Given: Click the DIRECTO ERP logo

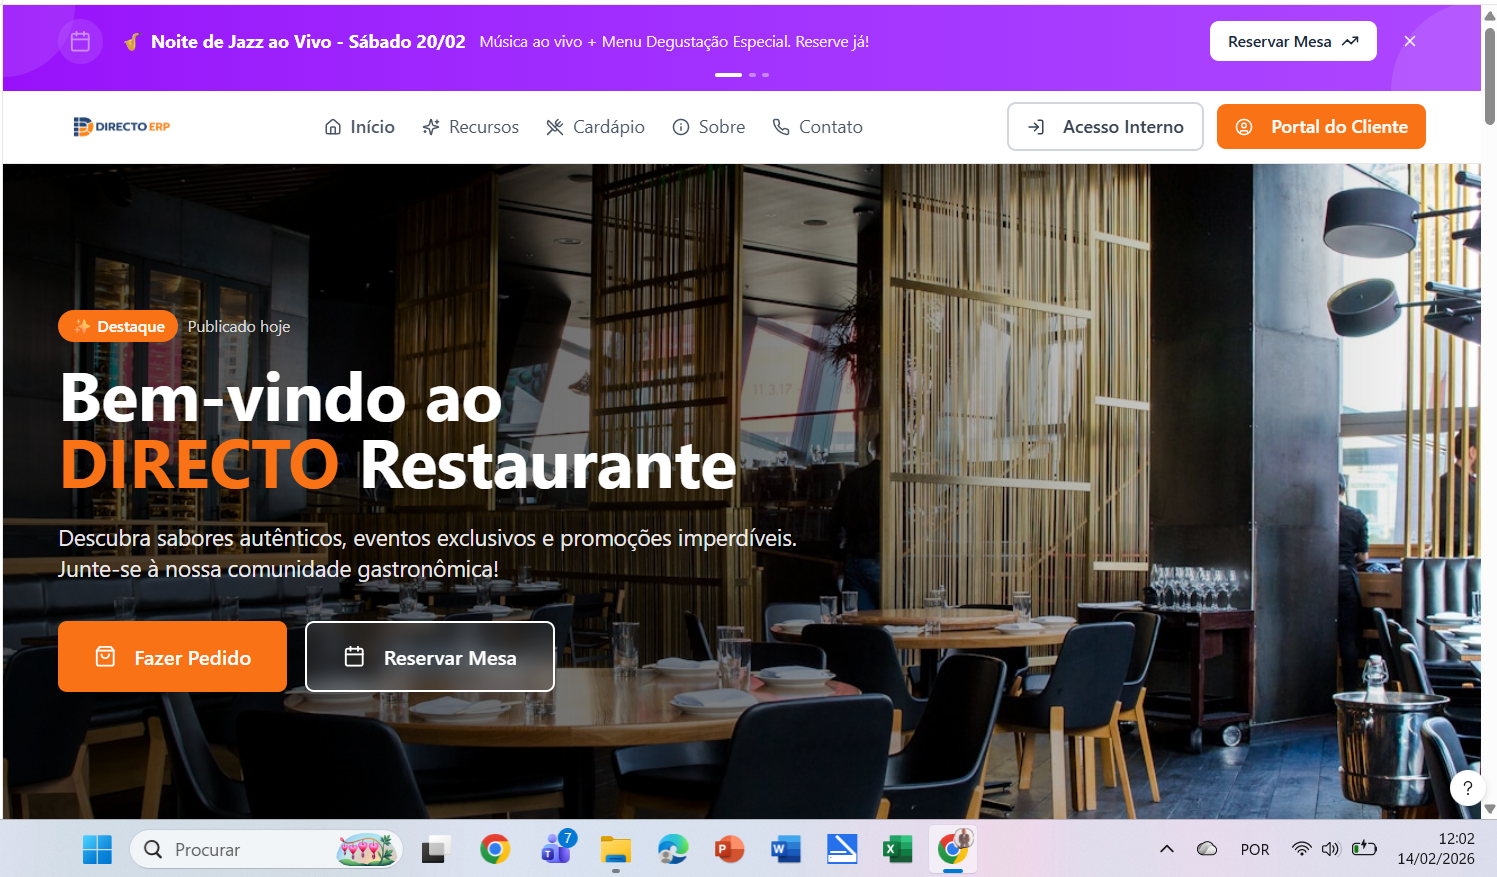Looking at the screenshot, I should 120,126.
